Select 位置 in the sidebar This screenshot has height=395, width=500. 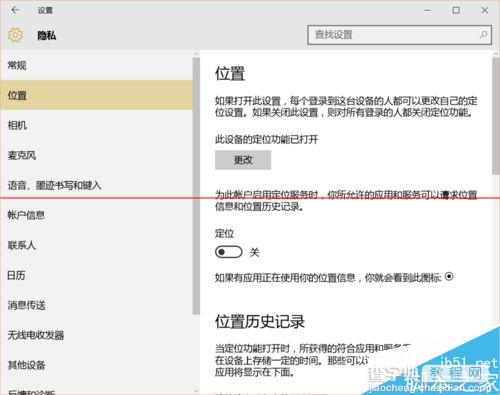[96, 95]
